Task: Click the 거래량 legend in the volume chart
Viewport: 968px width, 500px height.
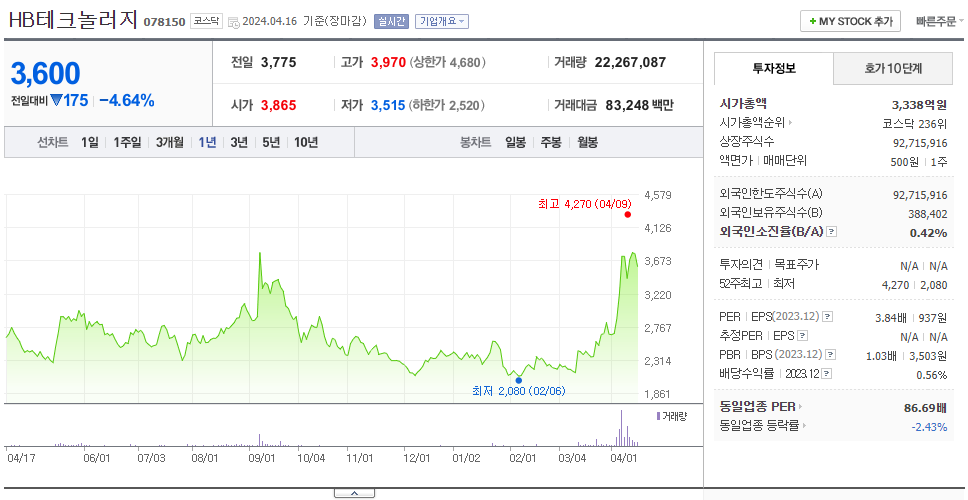Action: (672, 417)
